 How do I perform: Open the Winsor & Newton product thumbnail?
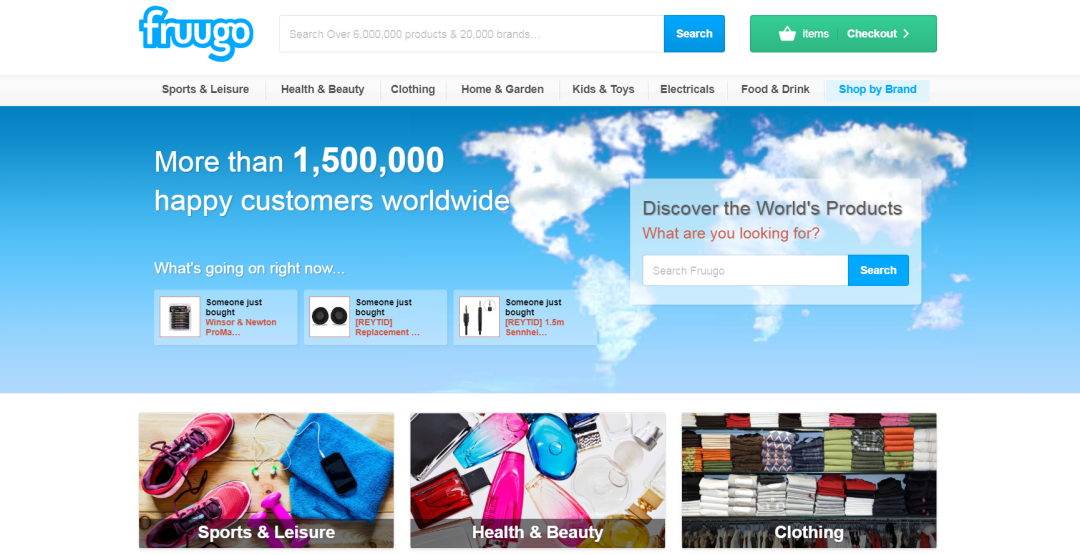[180, 317]
